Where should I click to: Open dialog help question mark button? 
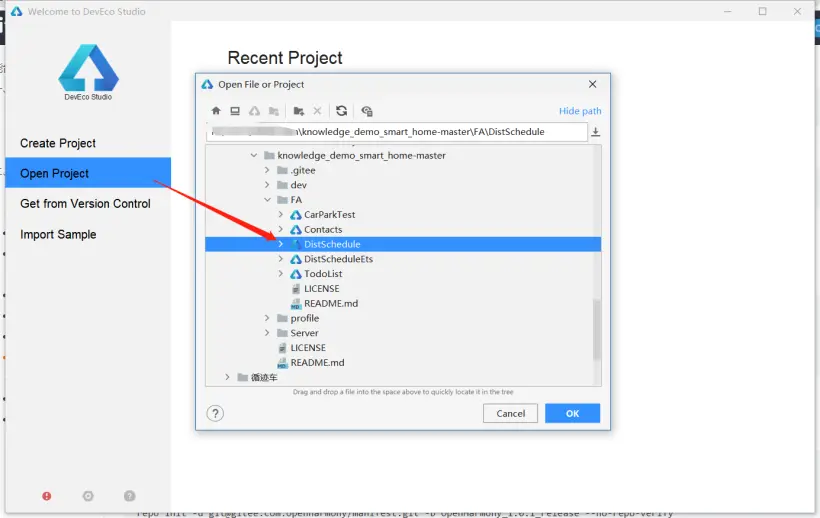pyautogui.click(x=215, y=413)
